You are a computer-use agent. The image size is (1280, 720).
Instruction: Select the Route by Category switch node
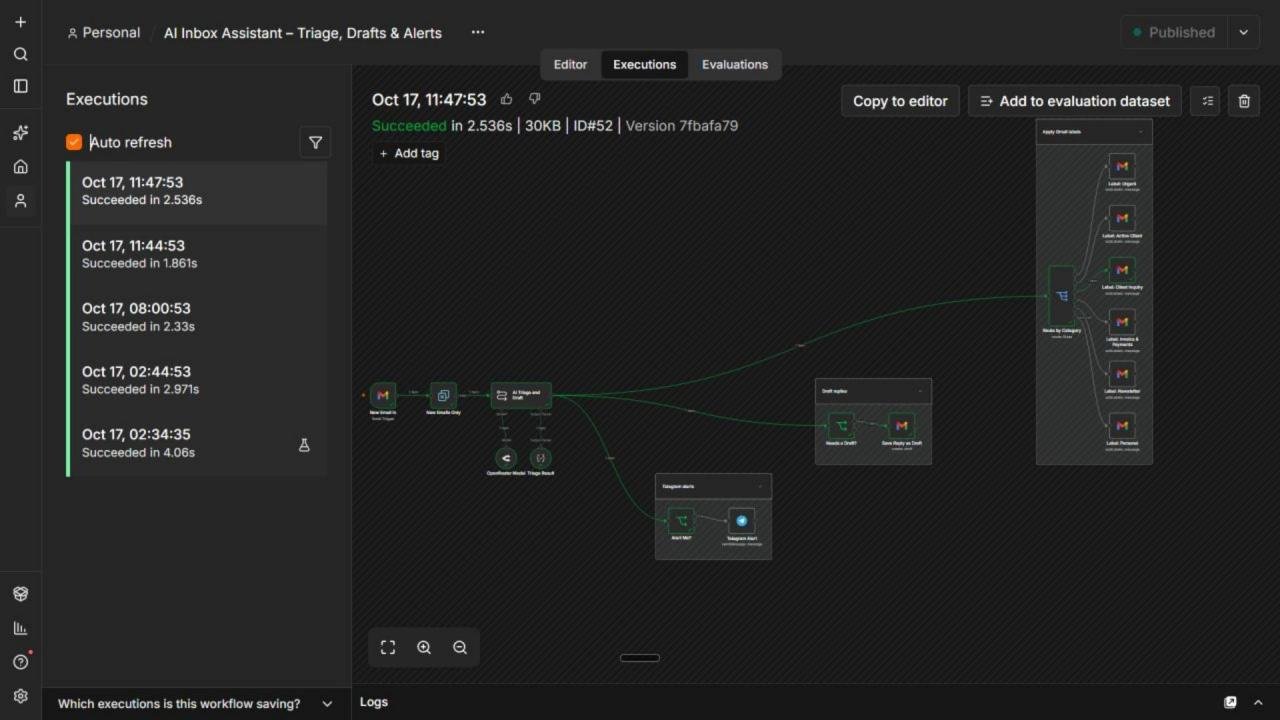pyautogui.click(x=1061, y=296)
